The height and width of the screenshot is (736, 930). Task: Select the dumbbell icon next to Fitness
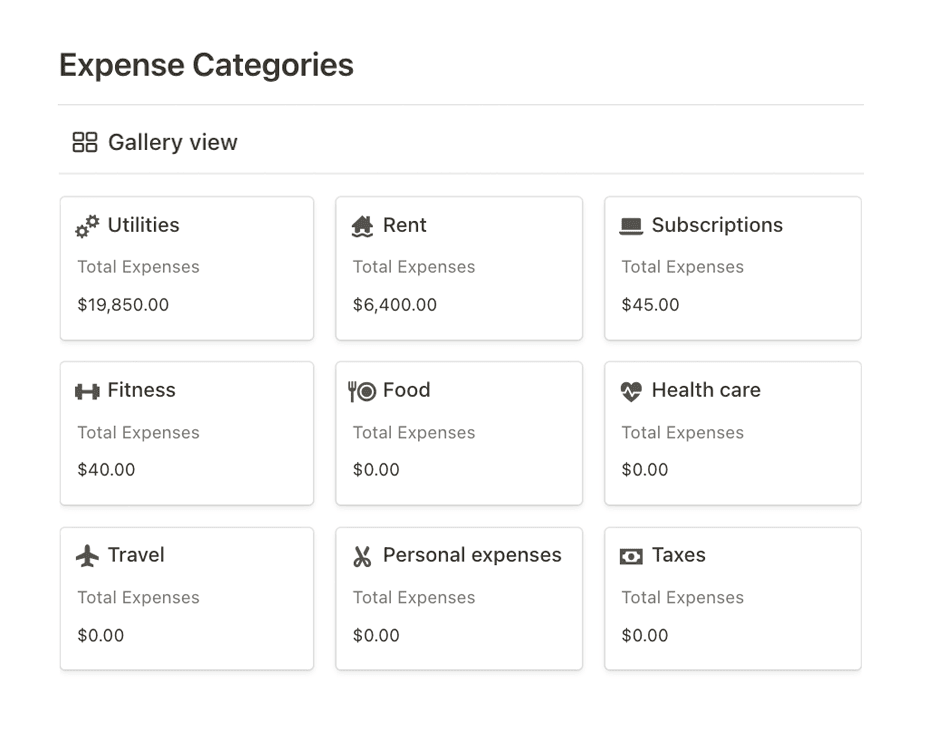pyautogui.click(x=88, y=390)
